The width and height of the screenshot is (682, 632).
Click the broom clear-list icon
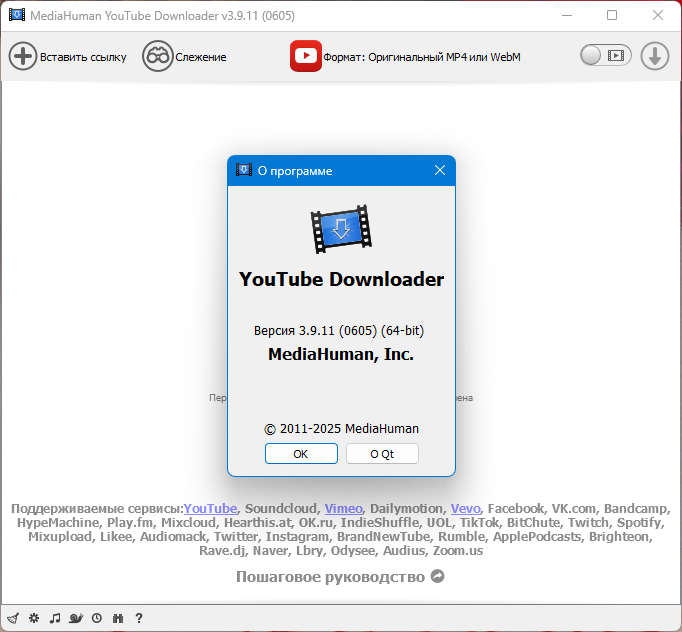pyautogui.click(x=13, y=618)
